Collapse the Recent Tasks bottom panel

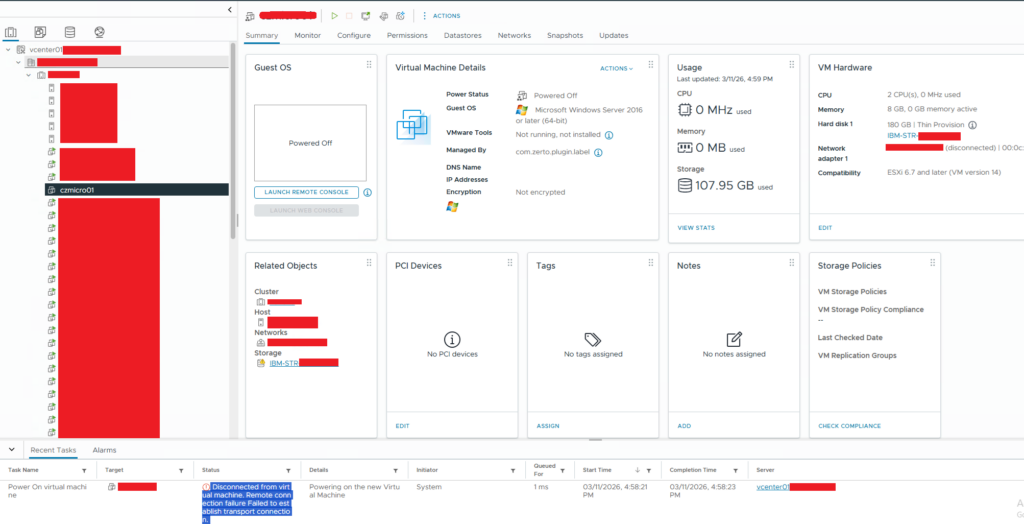coord(10,450)
